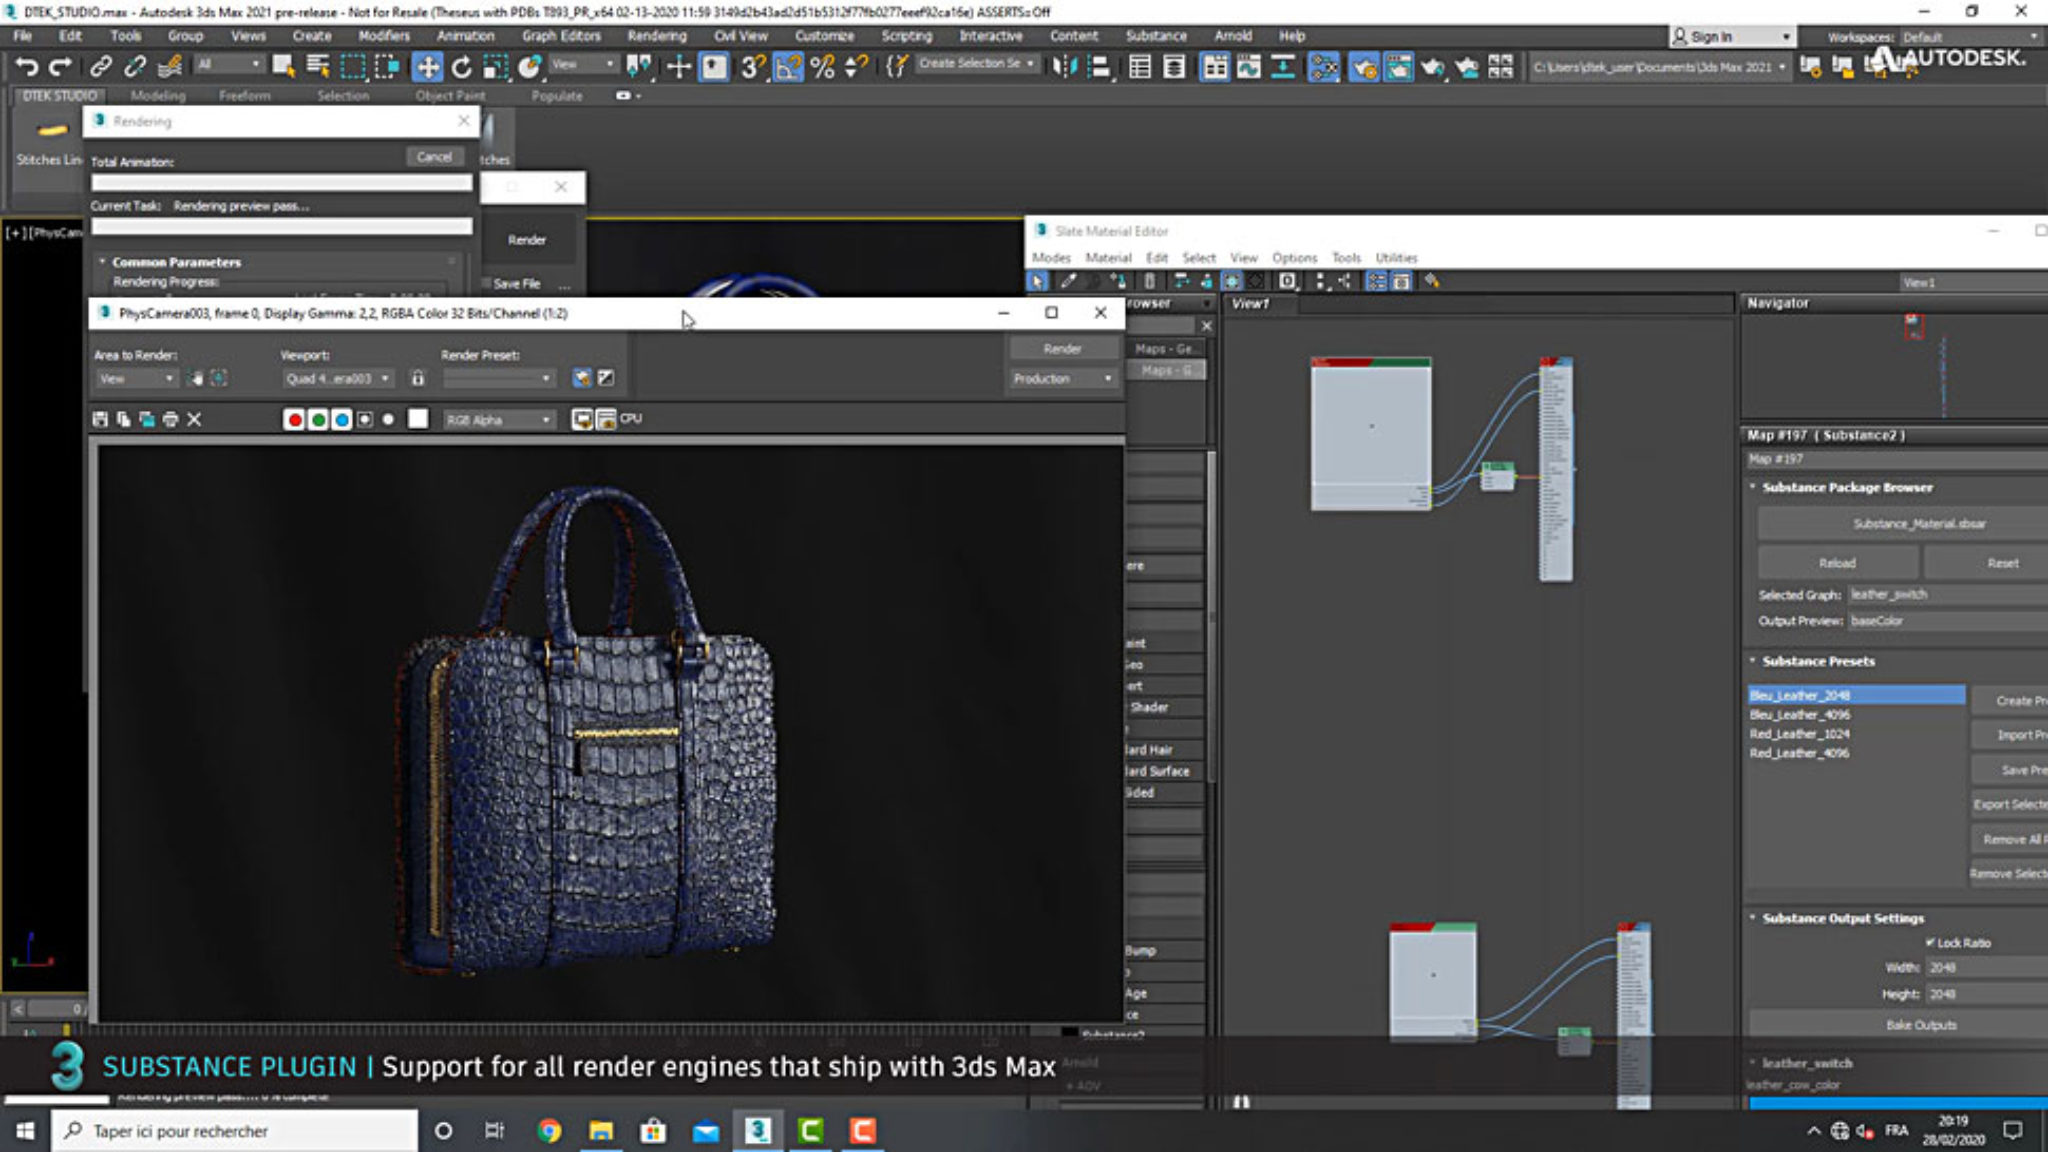Open the Production render mode dropdown
The image size is (2048, 1152).
point(1062,378)
